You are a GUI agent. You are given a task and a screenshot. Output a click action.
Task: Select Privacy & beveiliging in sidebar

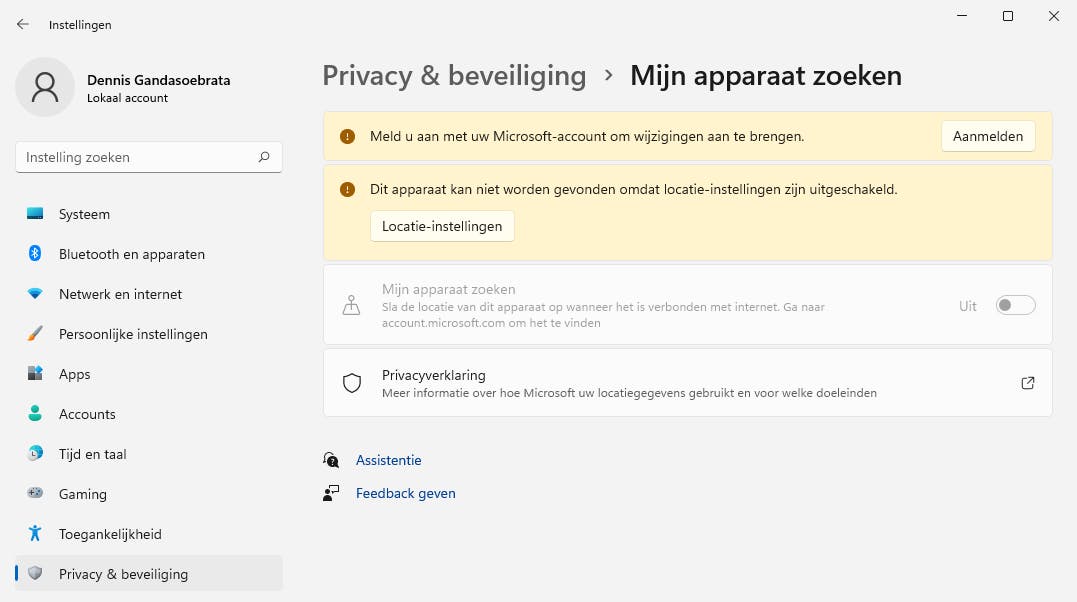pos(123,574)
